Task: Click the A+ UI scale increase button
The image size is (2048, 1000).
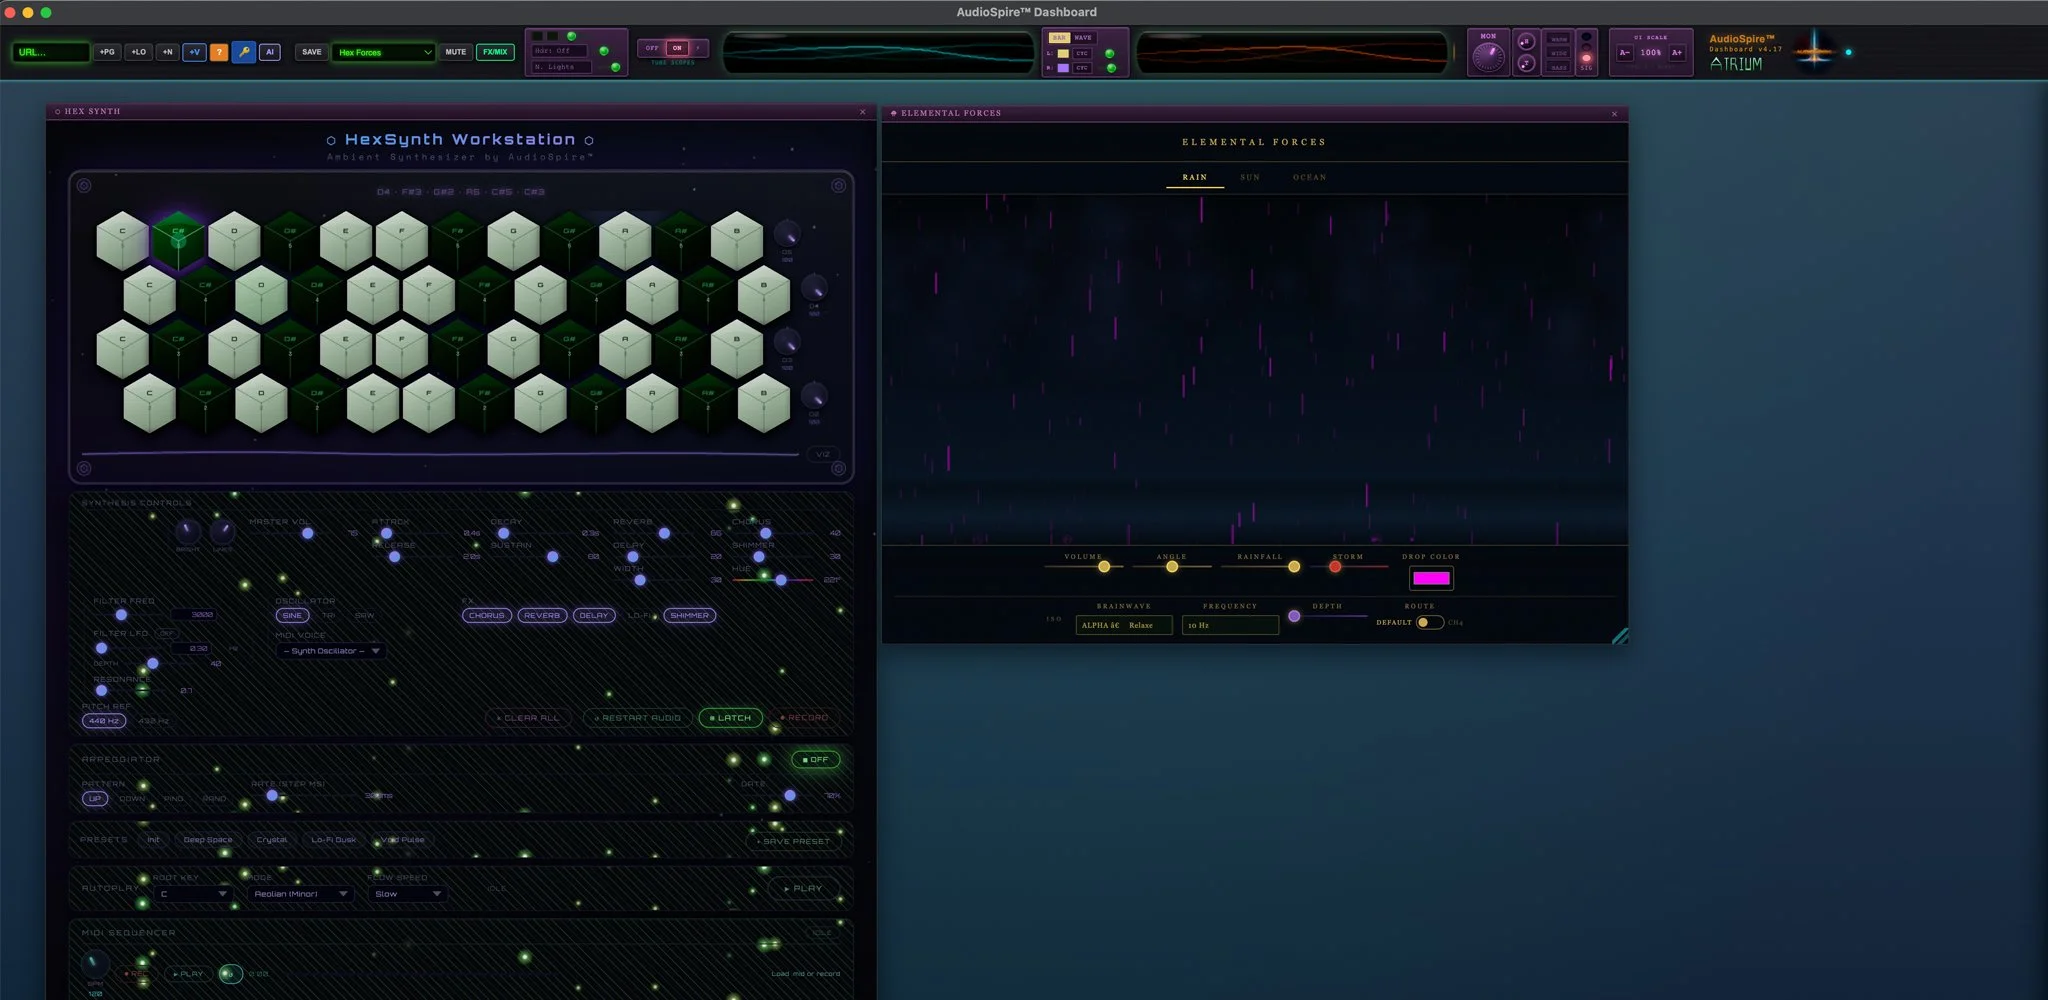Action: pos(1677,53)
